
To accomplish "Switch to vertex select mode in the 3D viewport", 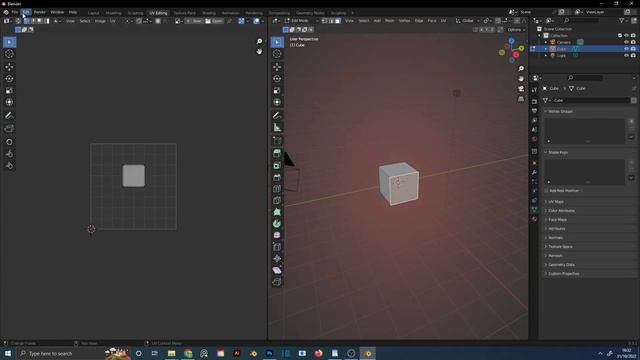I will coord(324,21).
